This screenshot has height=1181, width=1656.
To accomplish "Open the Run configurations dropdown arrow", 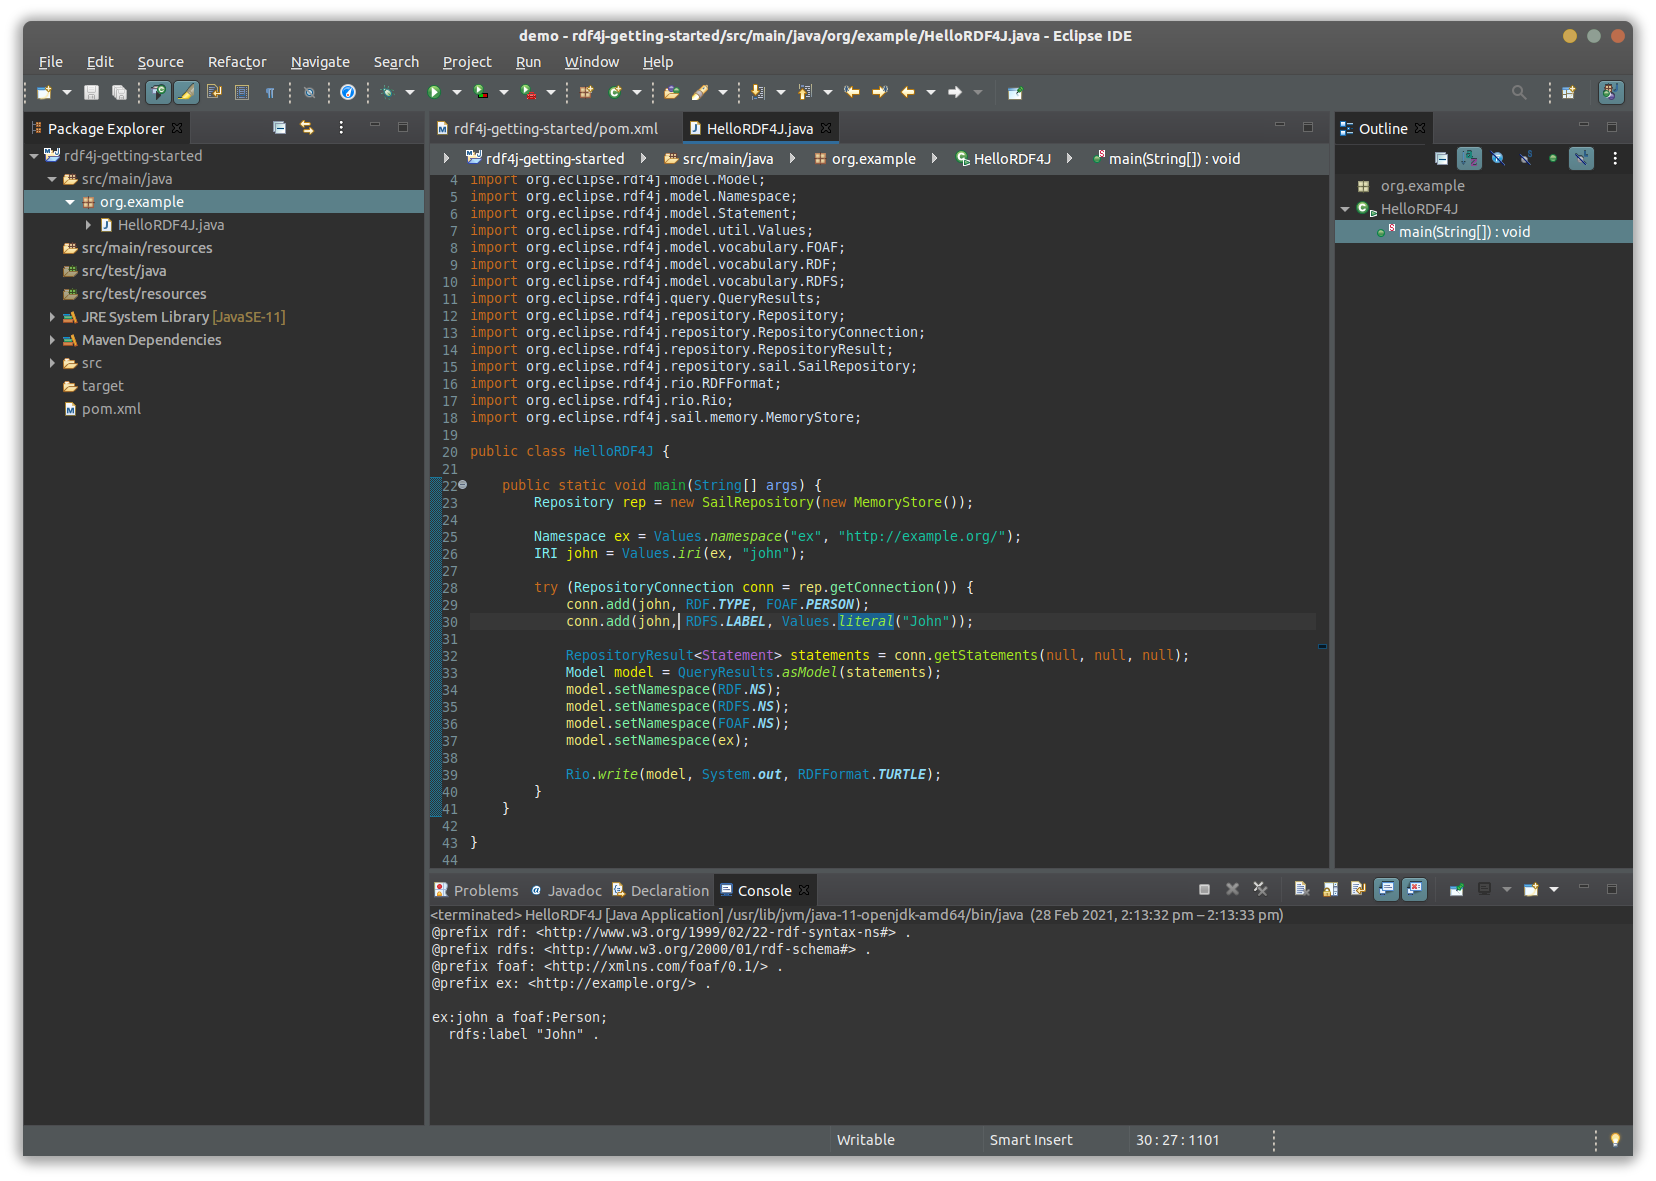I will coord(457,93).
